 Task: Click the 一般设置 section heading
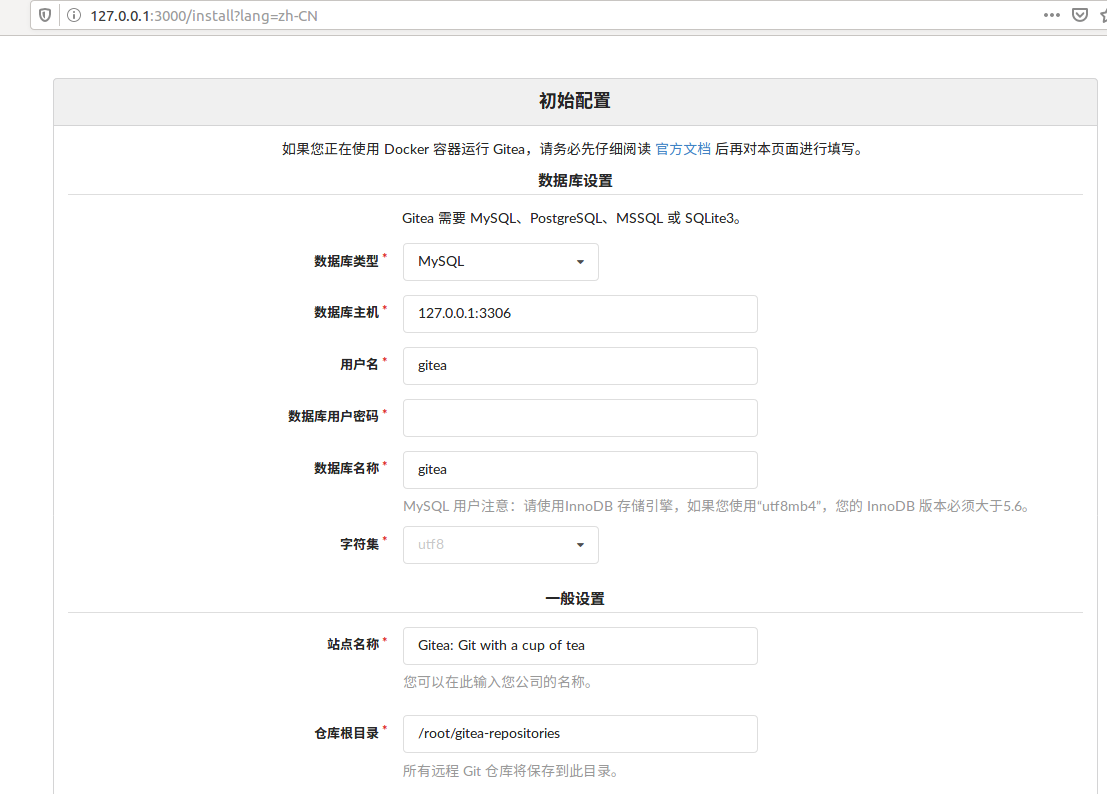tap(575, 598)
